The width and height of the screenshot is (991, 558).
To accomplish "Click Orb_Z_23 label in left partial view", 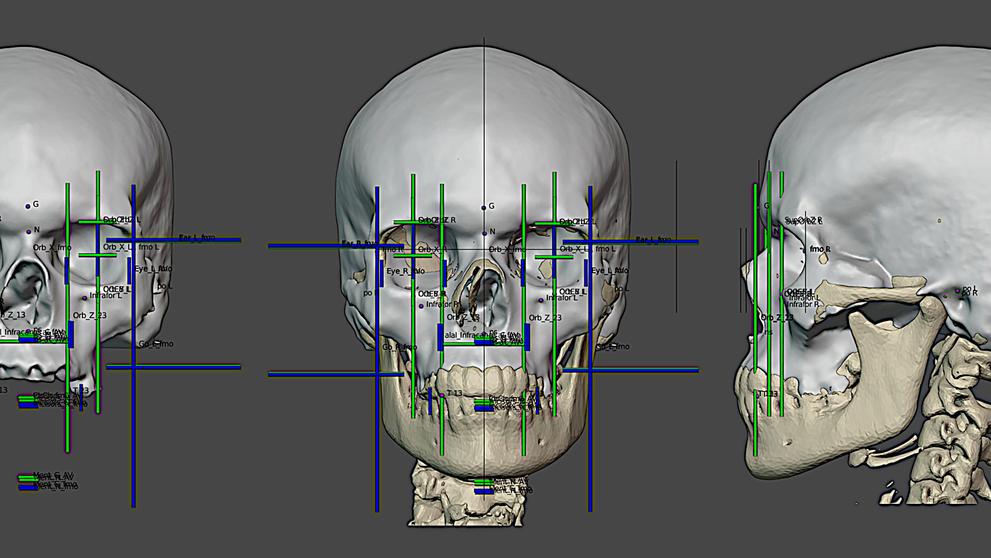I will (x=90, y=315).
